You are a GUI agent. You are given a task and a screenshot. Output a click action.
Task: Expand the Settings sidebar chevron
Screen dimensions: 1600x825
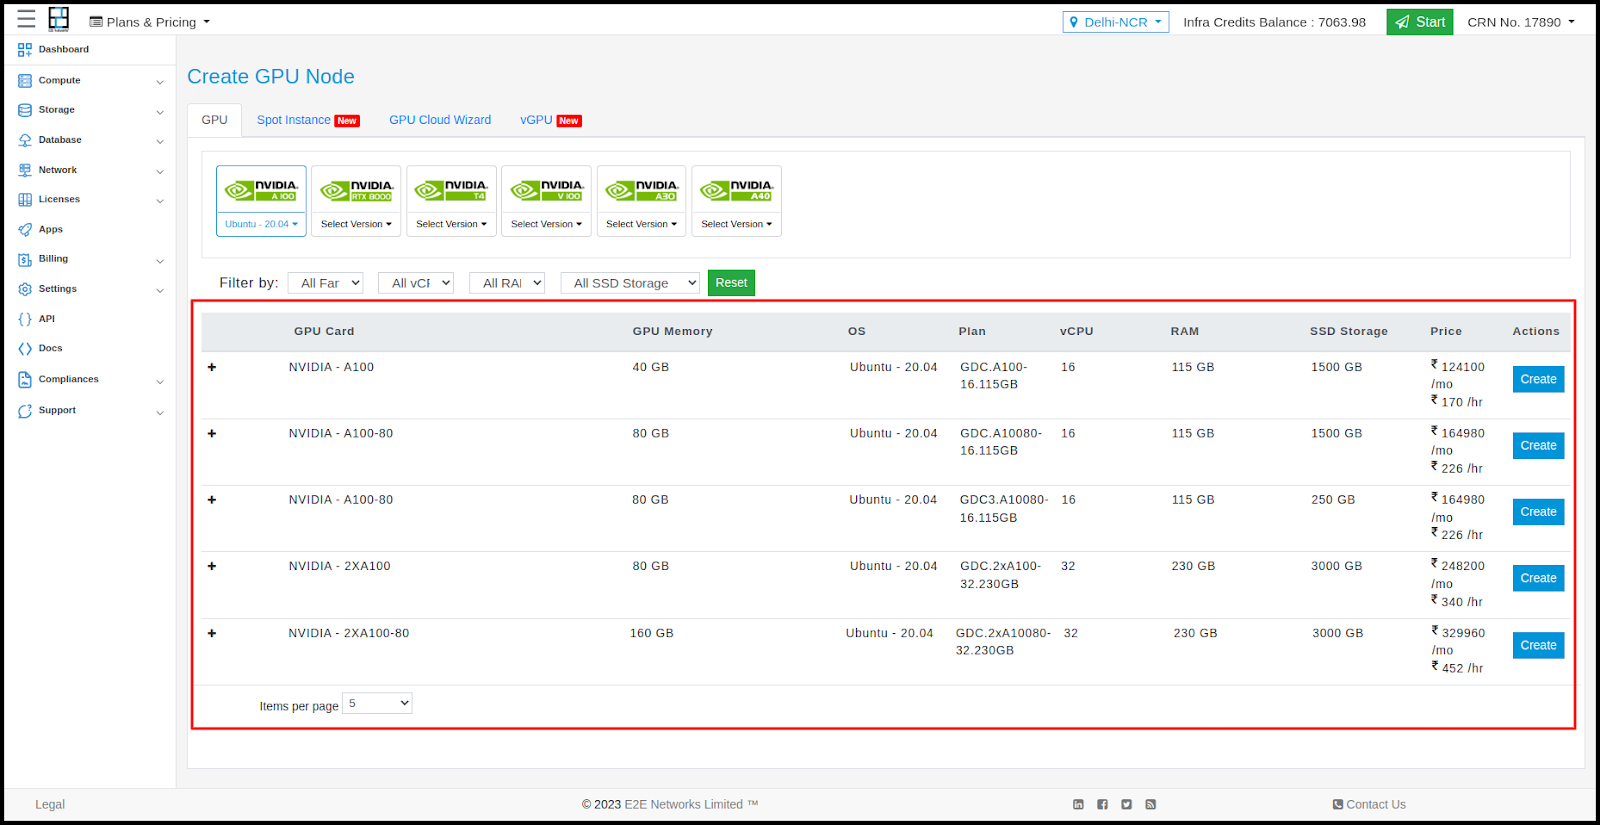(x=160, y=291)
